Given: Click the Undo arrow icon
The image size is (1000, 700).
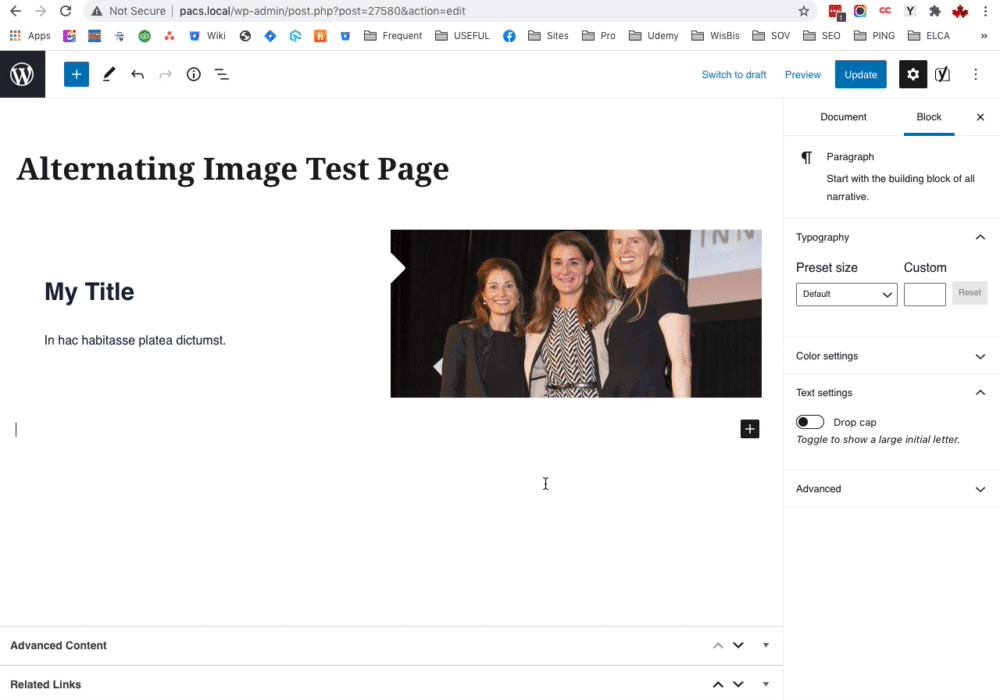Looking at the screenshot, I should tap(137, 75).
